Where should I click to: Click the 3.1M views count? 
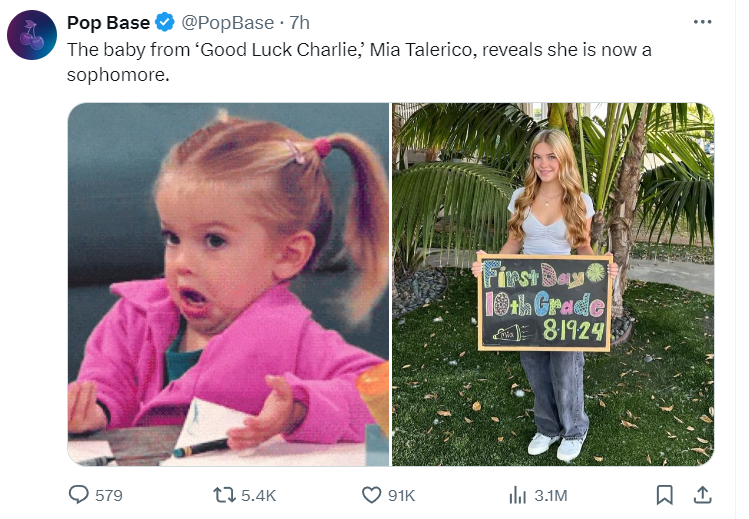point(550,495)
